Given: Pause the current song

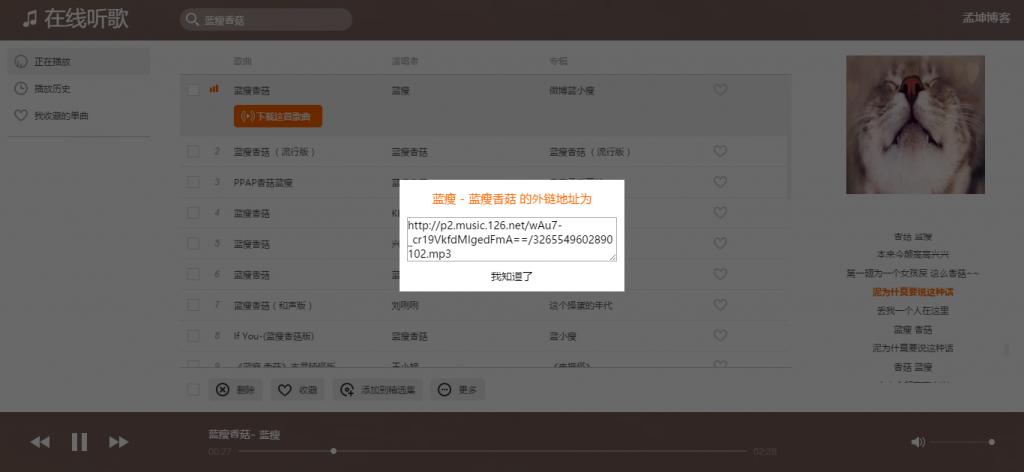Looking at the screenshot, I should [79, 442].
